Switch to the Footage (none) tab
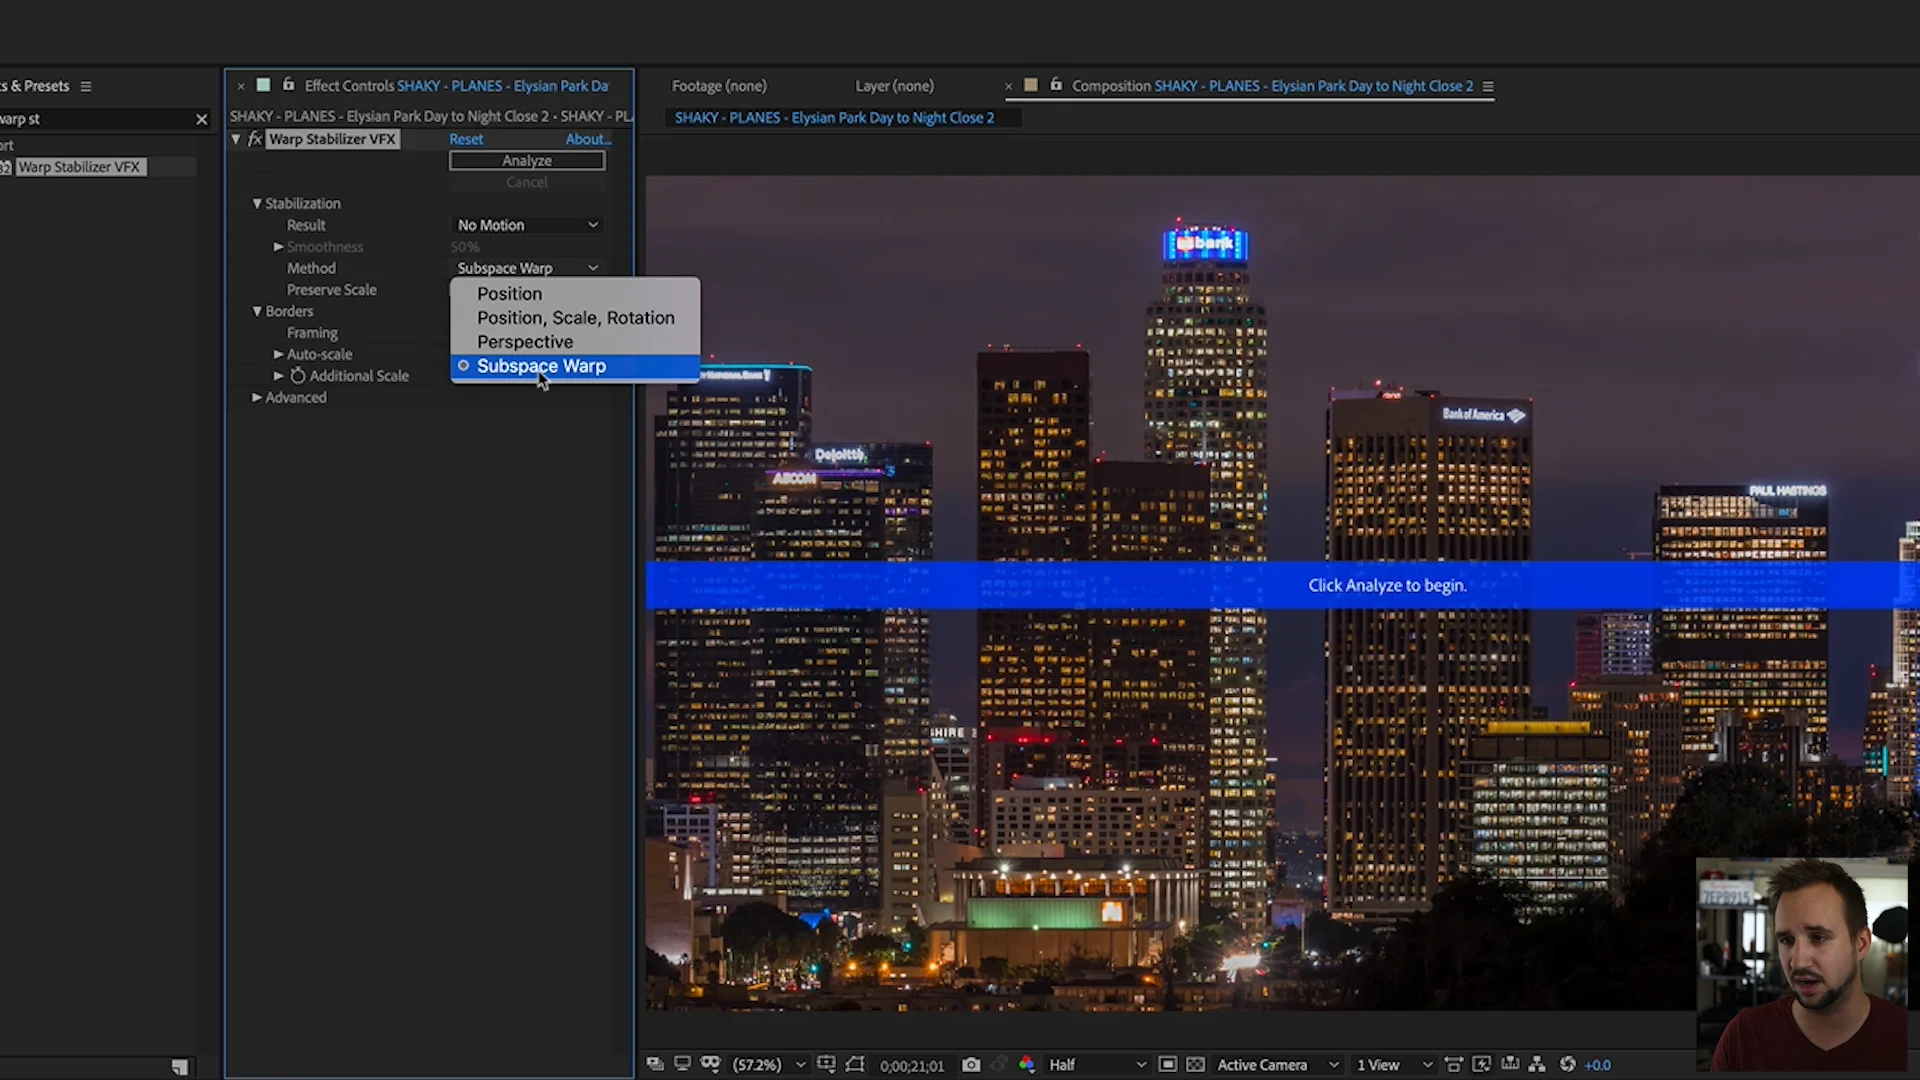Image resolution: width=1920 pixels, height=1080 pixels. click(719, 86)
